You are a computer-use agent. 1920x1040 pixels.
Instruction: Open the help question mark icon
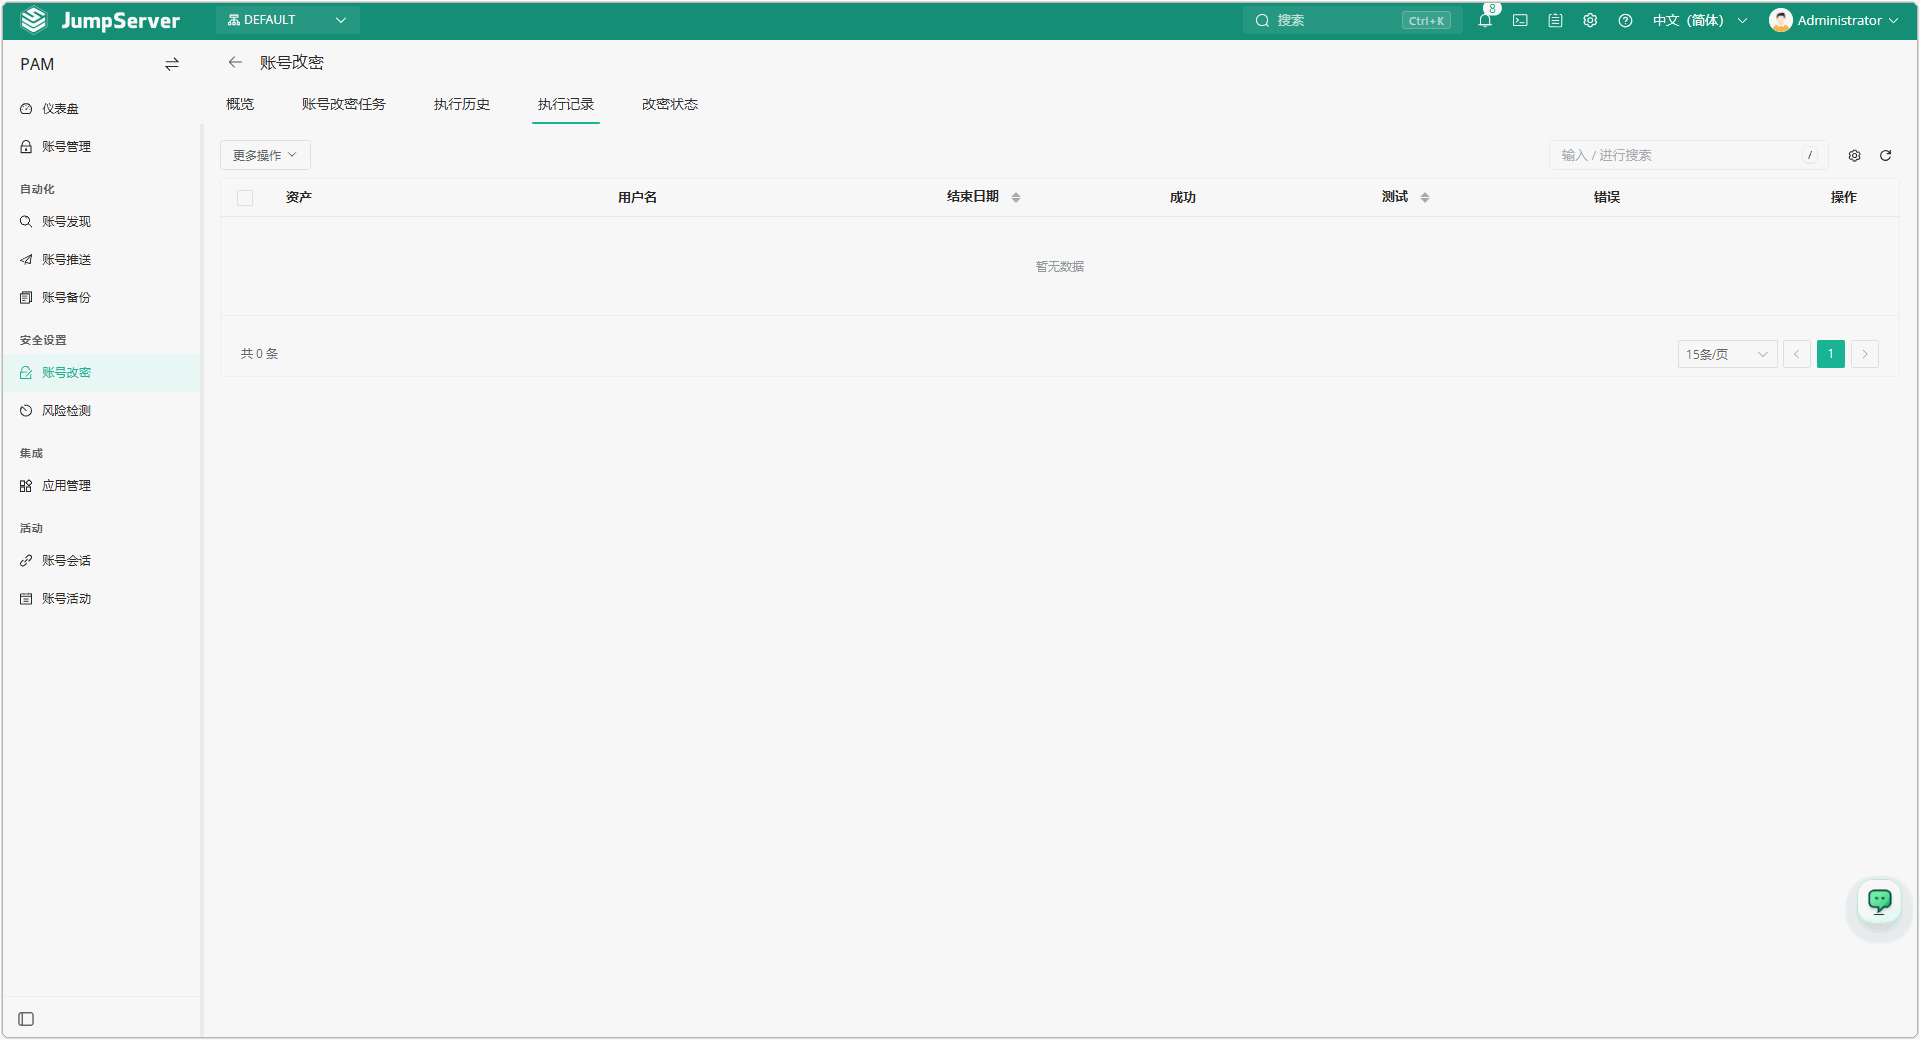1625,20
